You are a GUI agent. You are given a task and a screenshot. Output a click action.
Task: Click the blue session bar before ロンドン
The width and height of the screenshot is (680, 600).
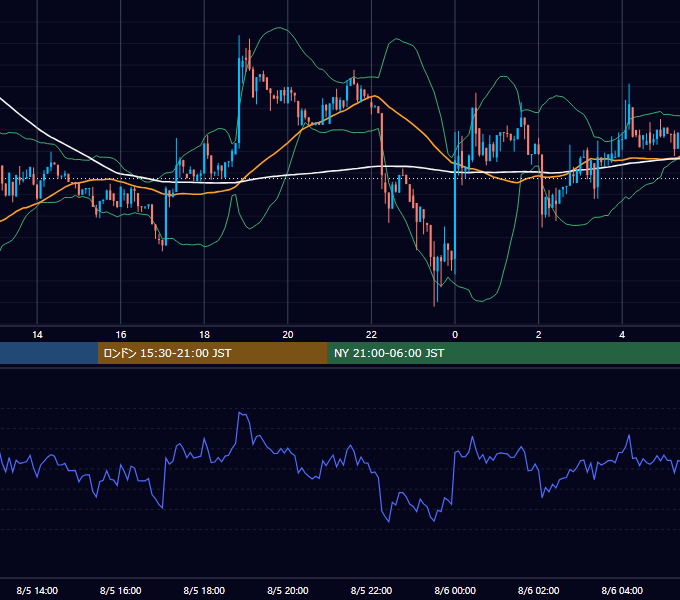pyautogui.click(x=49, y=353)
